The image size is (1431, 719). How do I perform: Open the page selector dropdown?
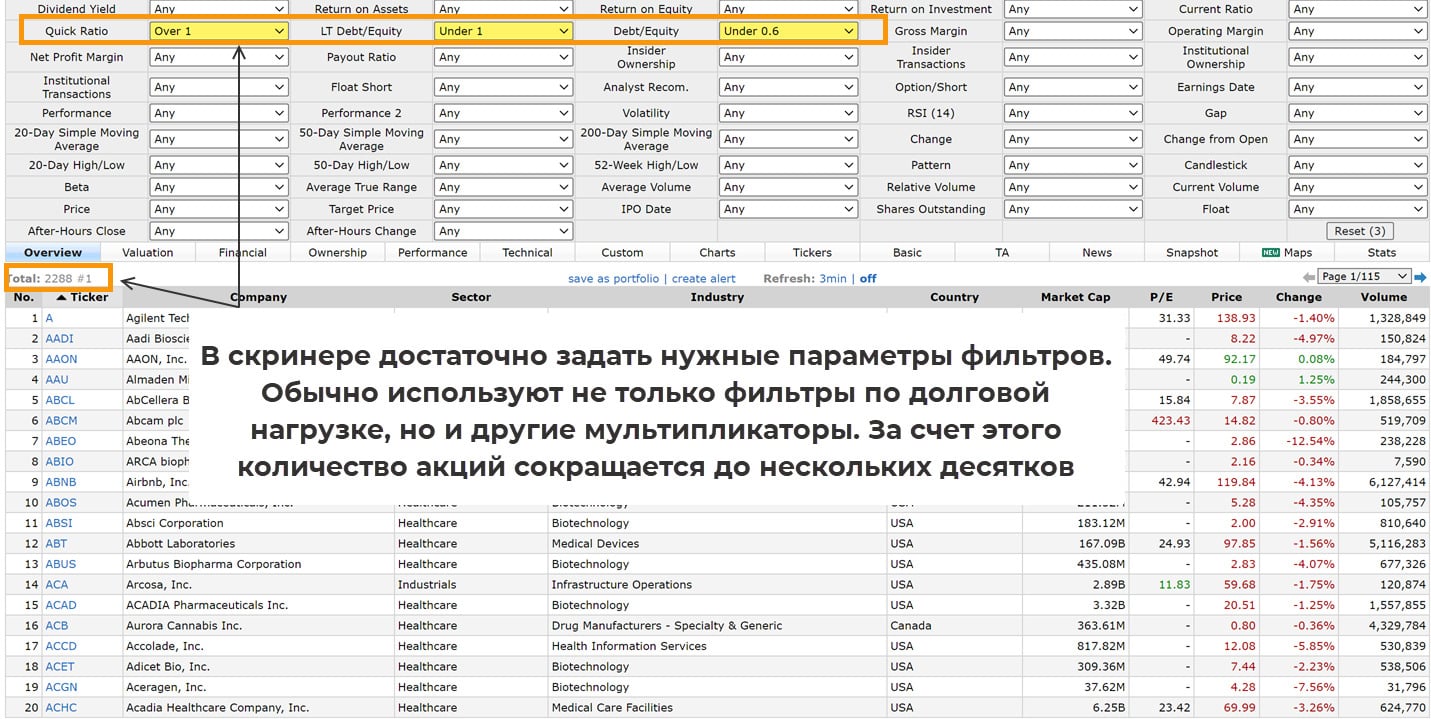click(1364, 277)
